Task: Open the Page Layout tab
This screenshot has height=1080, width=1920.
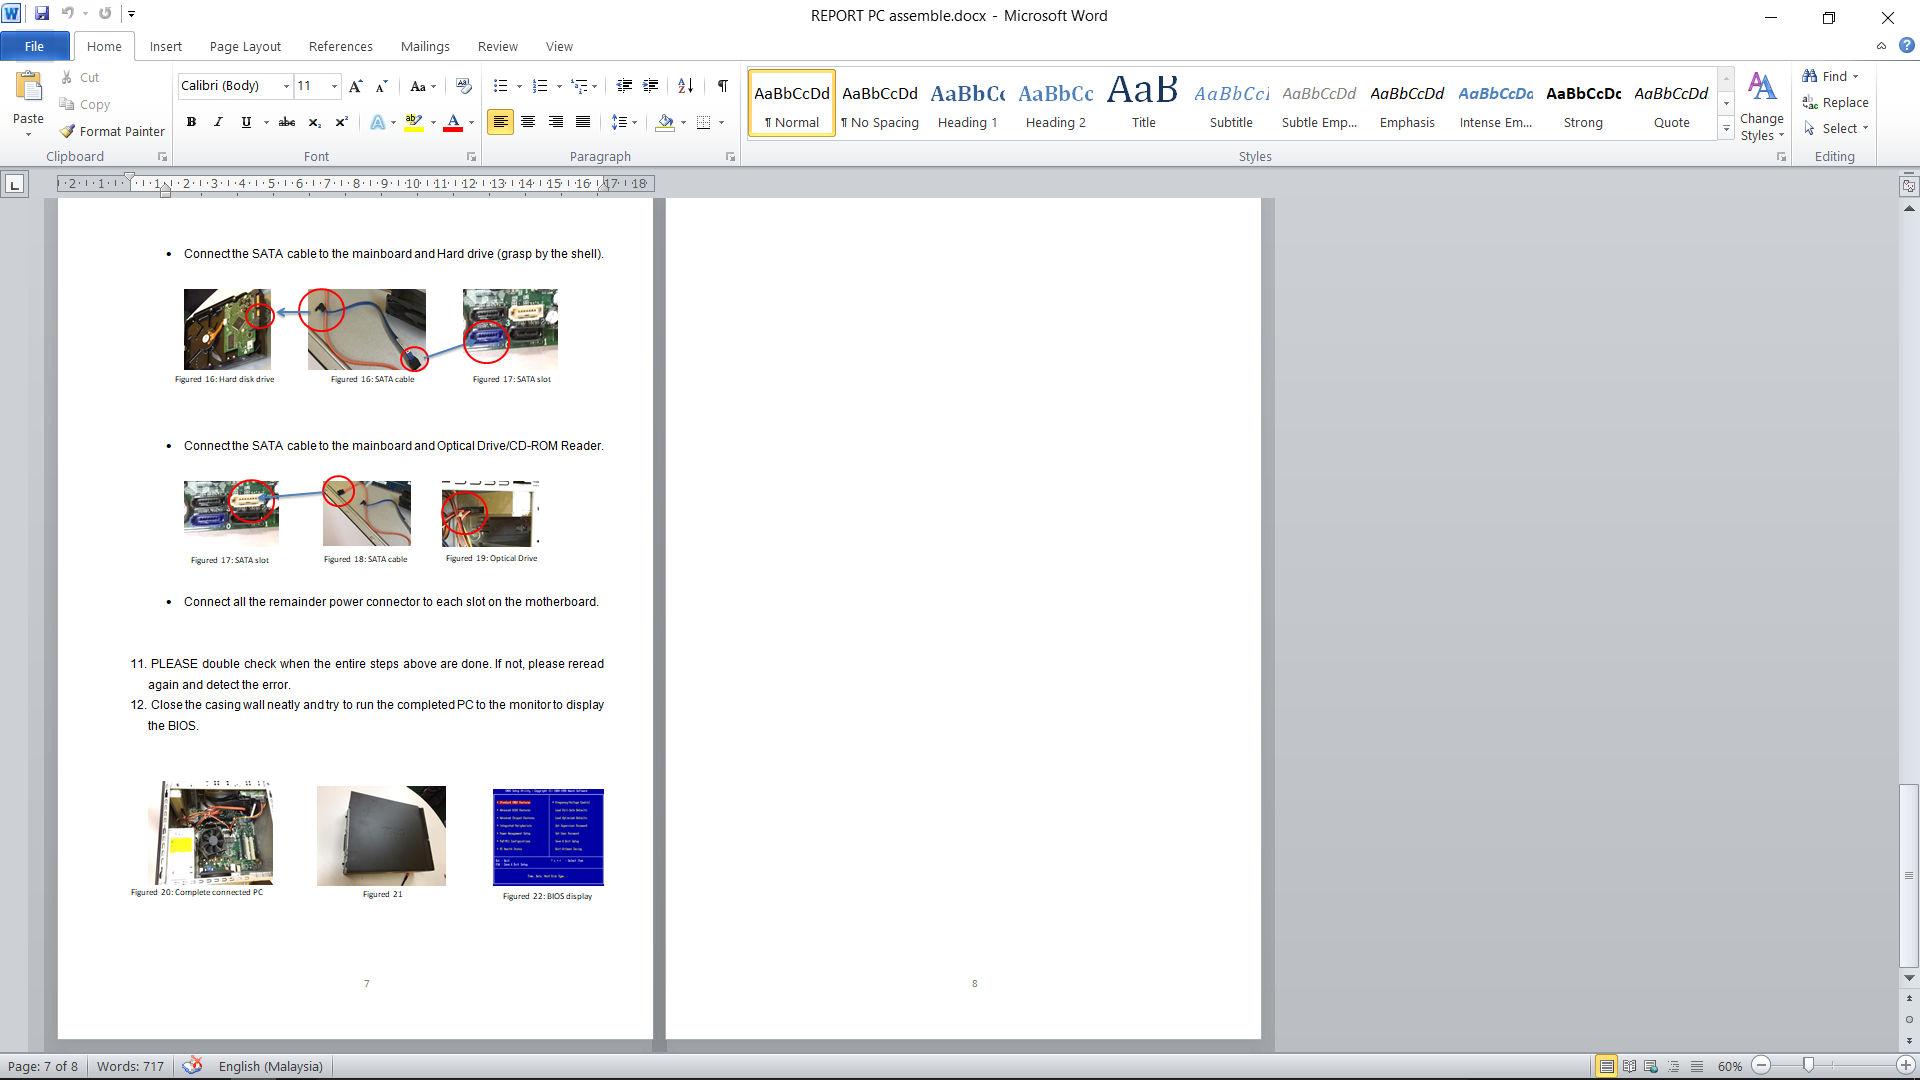Action: 245,46
